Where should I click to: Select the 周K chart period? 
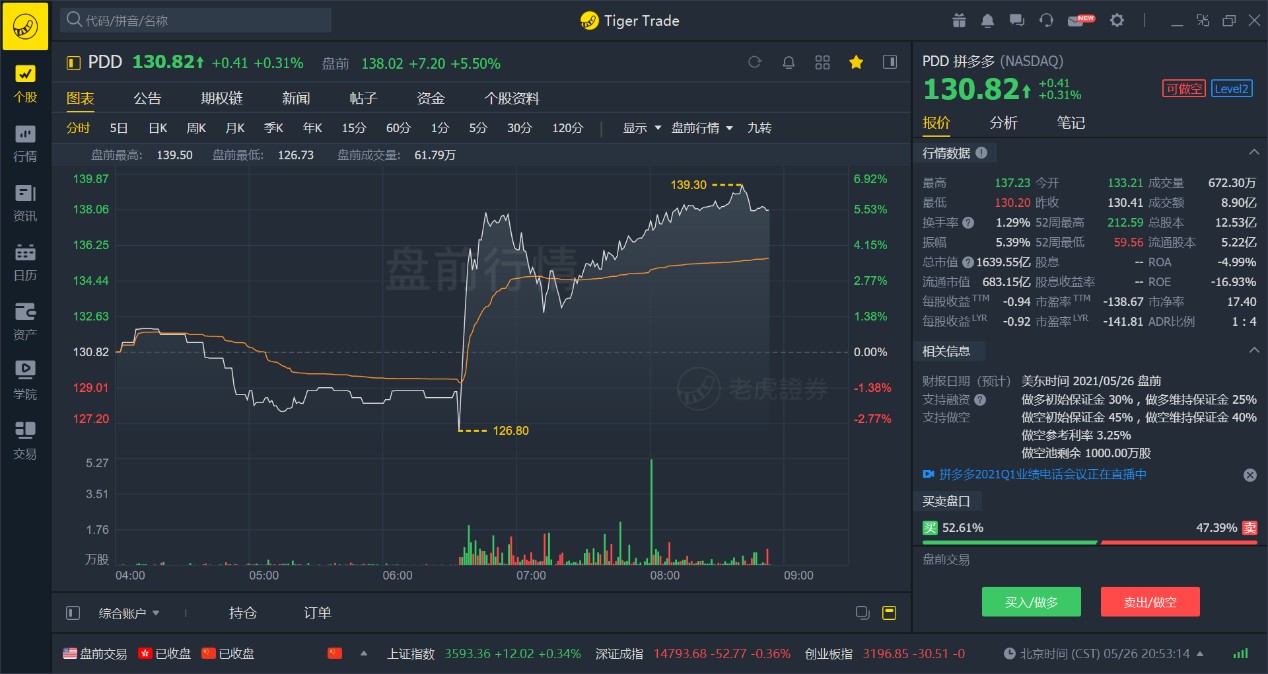196,128
